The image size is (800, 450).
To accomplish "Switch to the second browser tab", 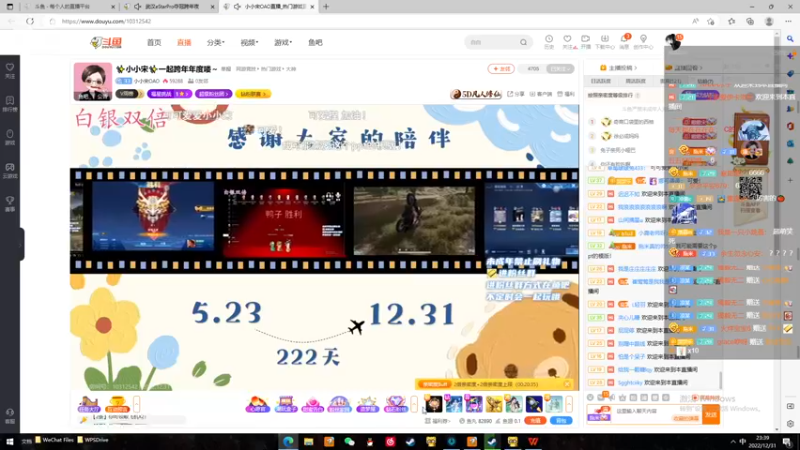I will (x=169, y=7).
